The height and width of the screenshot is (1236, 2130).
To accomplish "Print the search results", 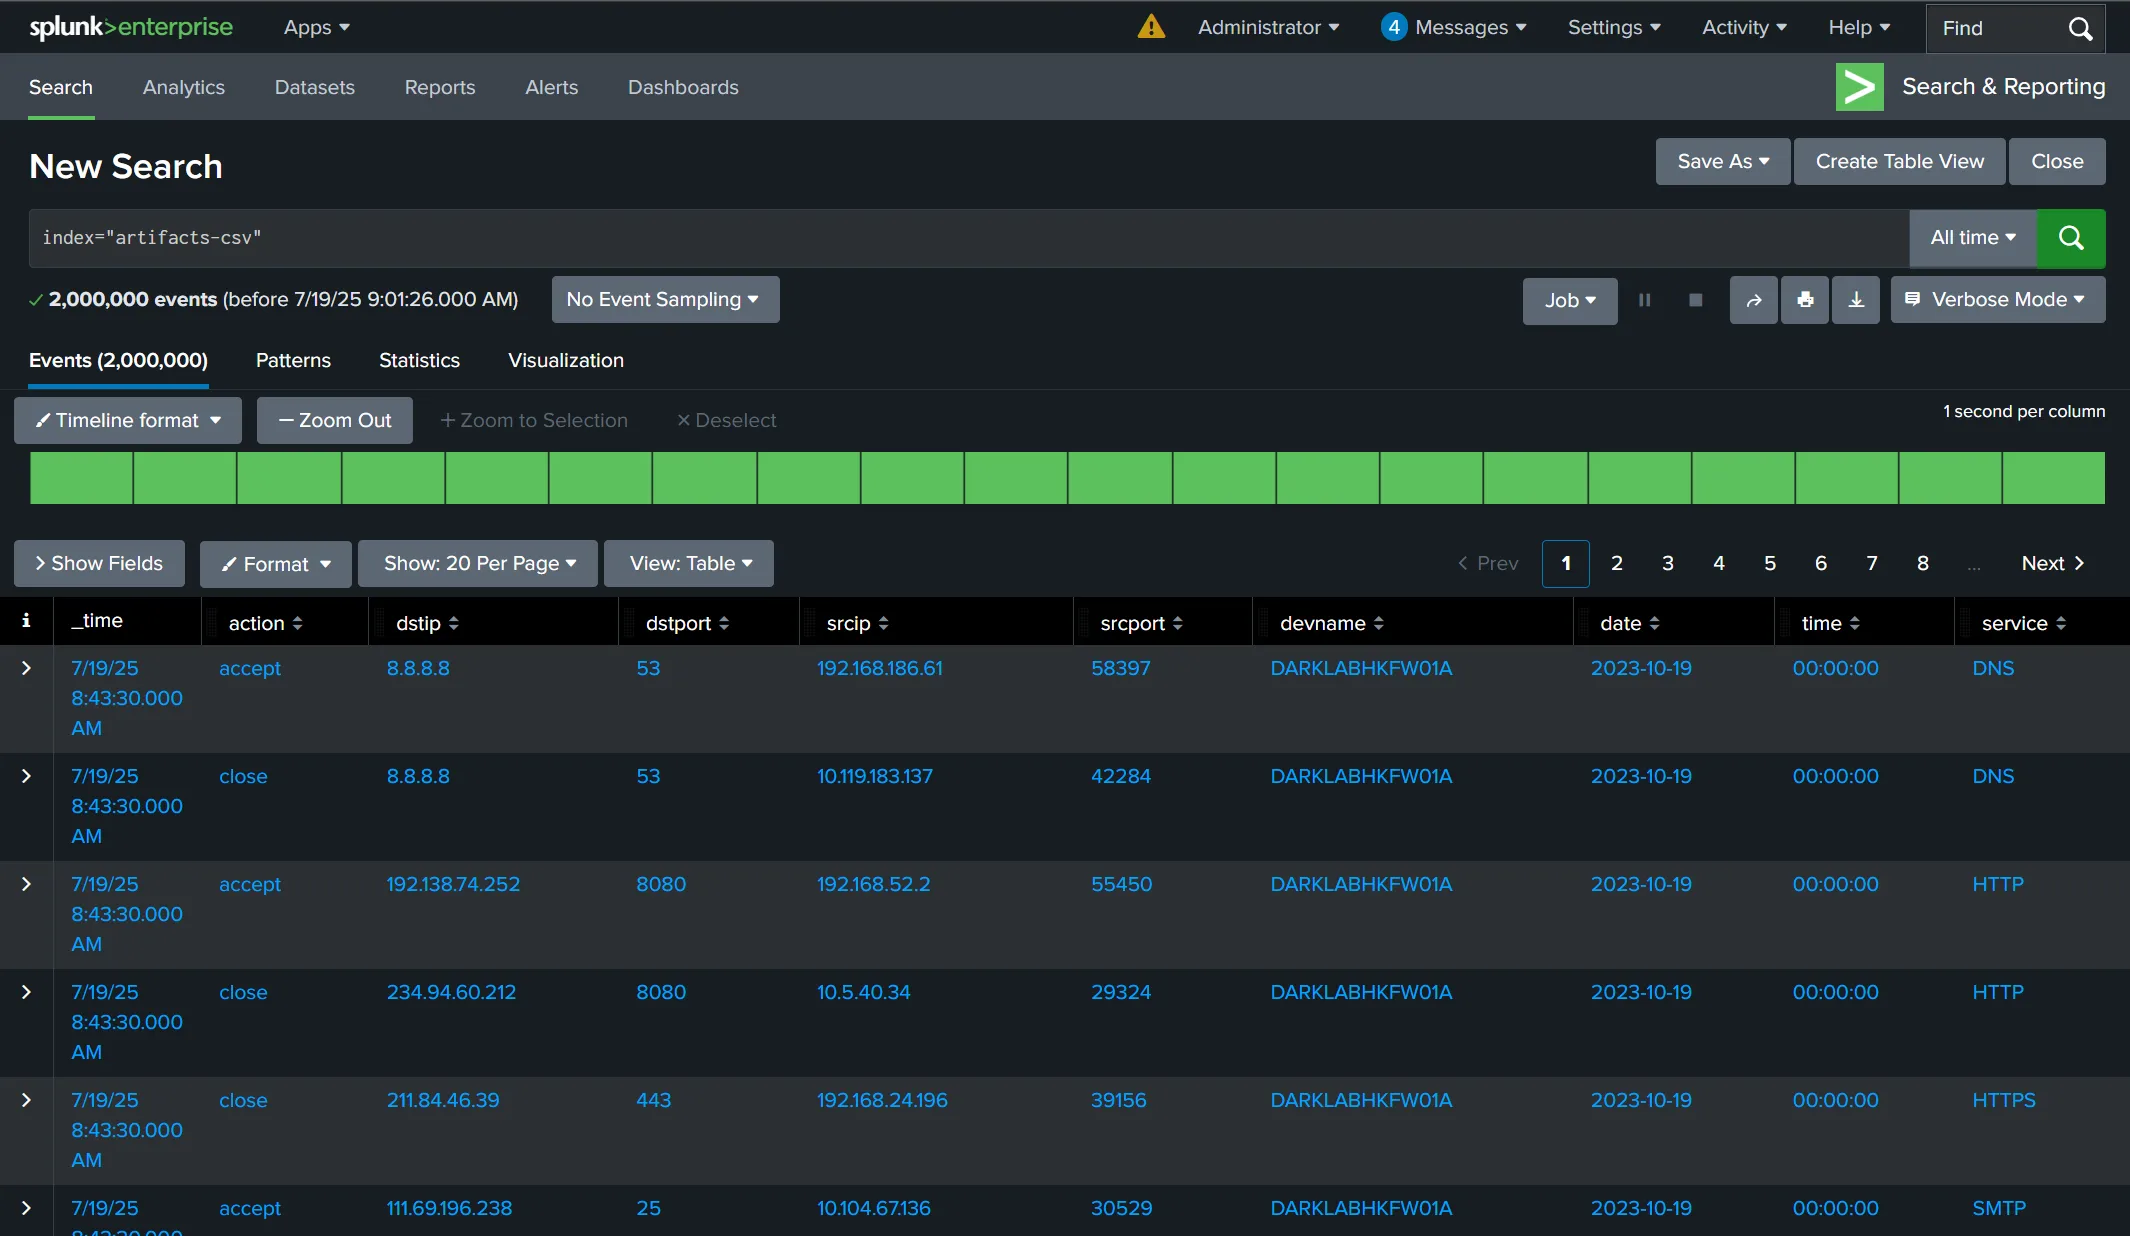I will (x=1805, y=300).
